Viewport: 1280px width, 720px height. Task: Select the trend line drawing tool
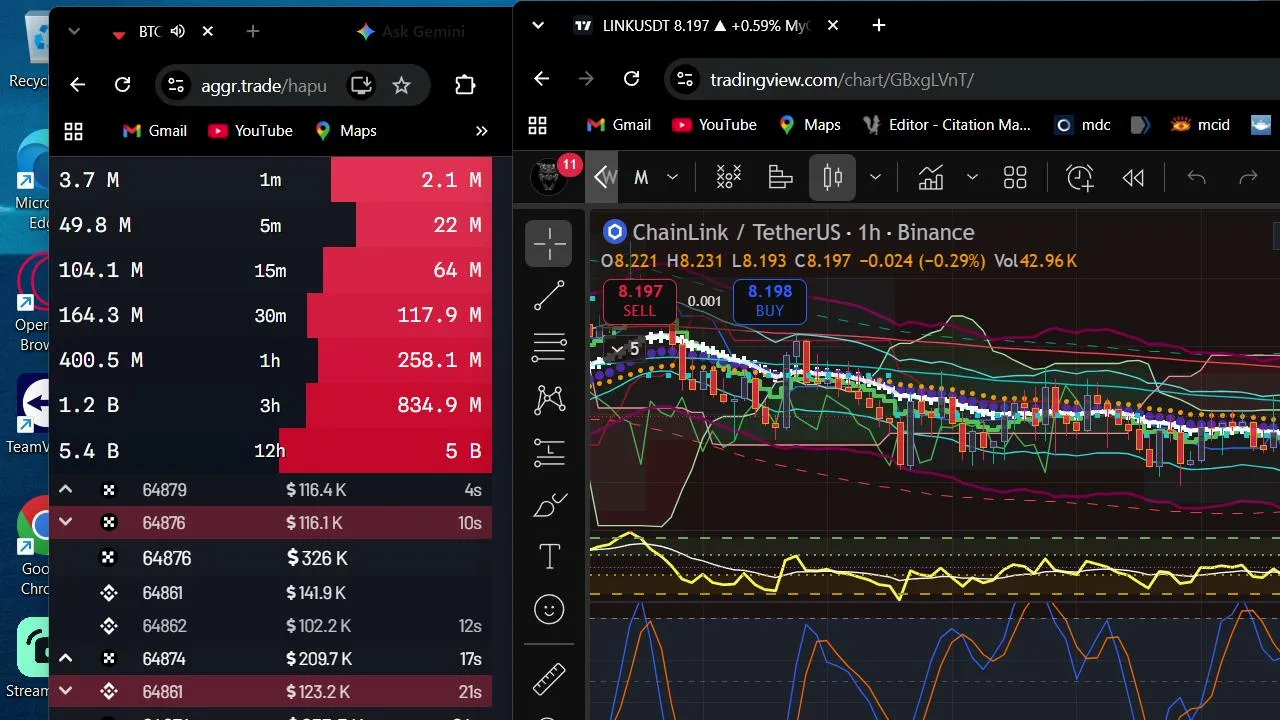click(549, 296)
